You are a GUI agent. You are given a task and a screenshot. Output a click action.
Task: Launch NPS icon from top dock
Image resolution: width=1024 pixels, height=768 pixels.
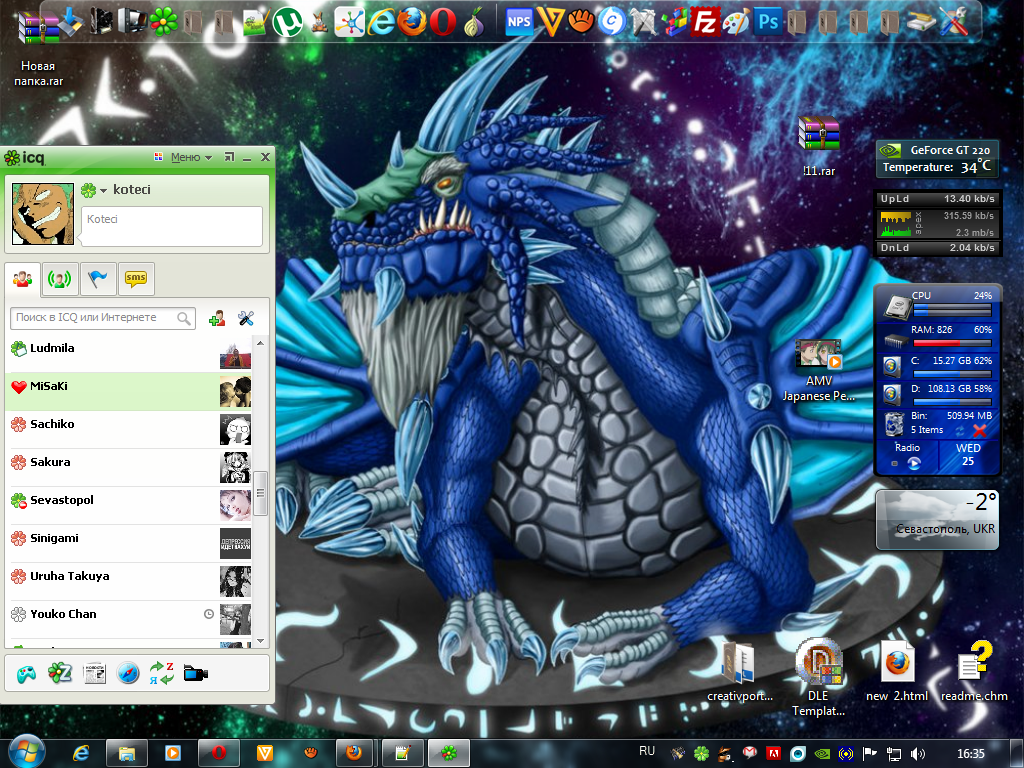[519, 23]
